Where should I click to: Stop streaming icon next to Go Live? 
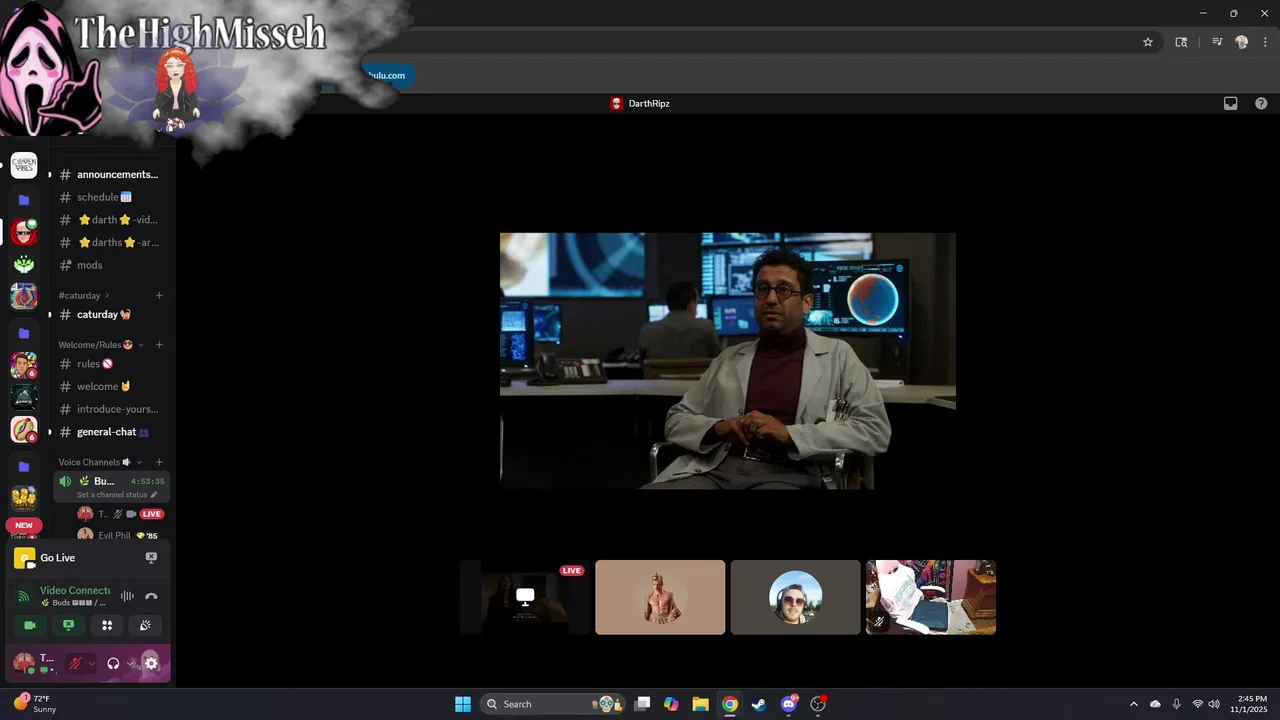151,558
